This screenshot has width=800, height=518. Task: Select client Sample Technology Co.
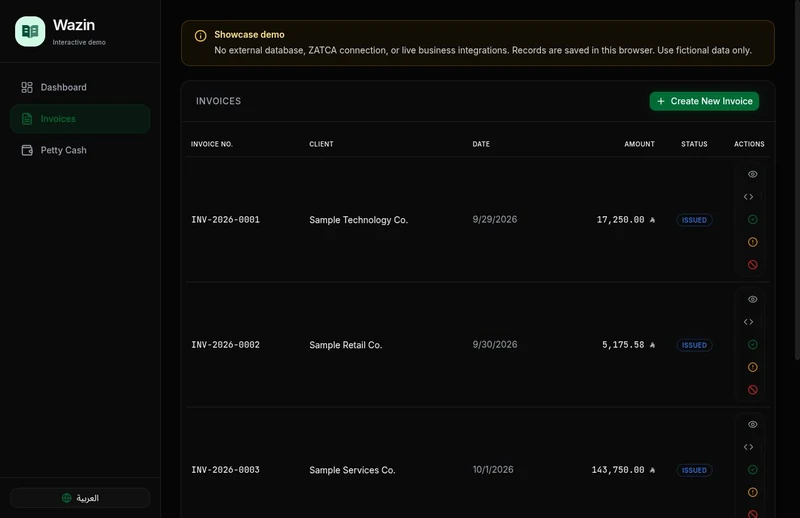tap(359, 220)
